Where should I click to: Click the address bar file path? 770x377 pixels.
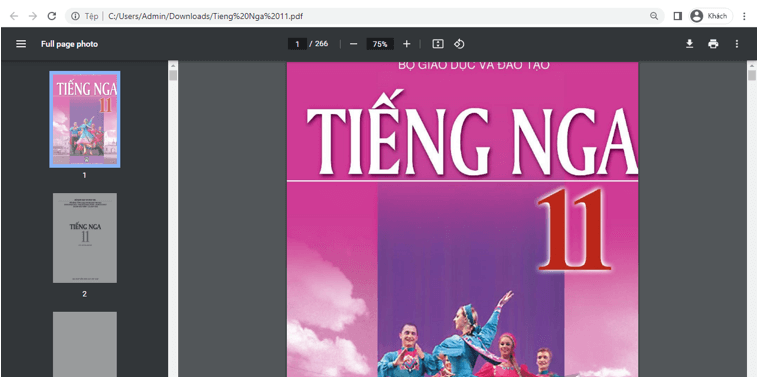coord(205,16)
